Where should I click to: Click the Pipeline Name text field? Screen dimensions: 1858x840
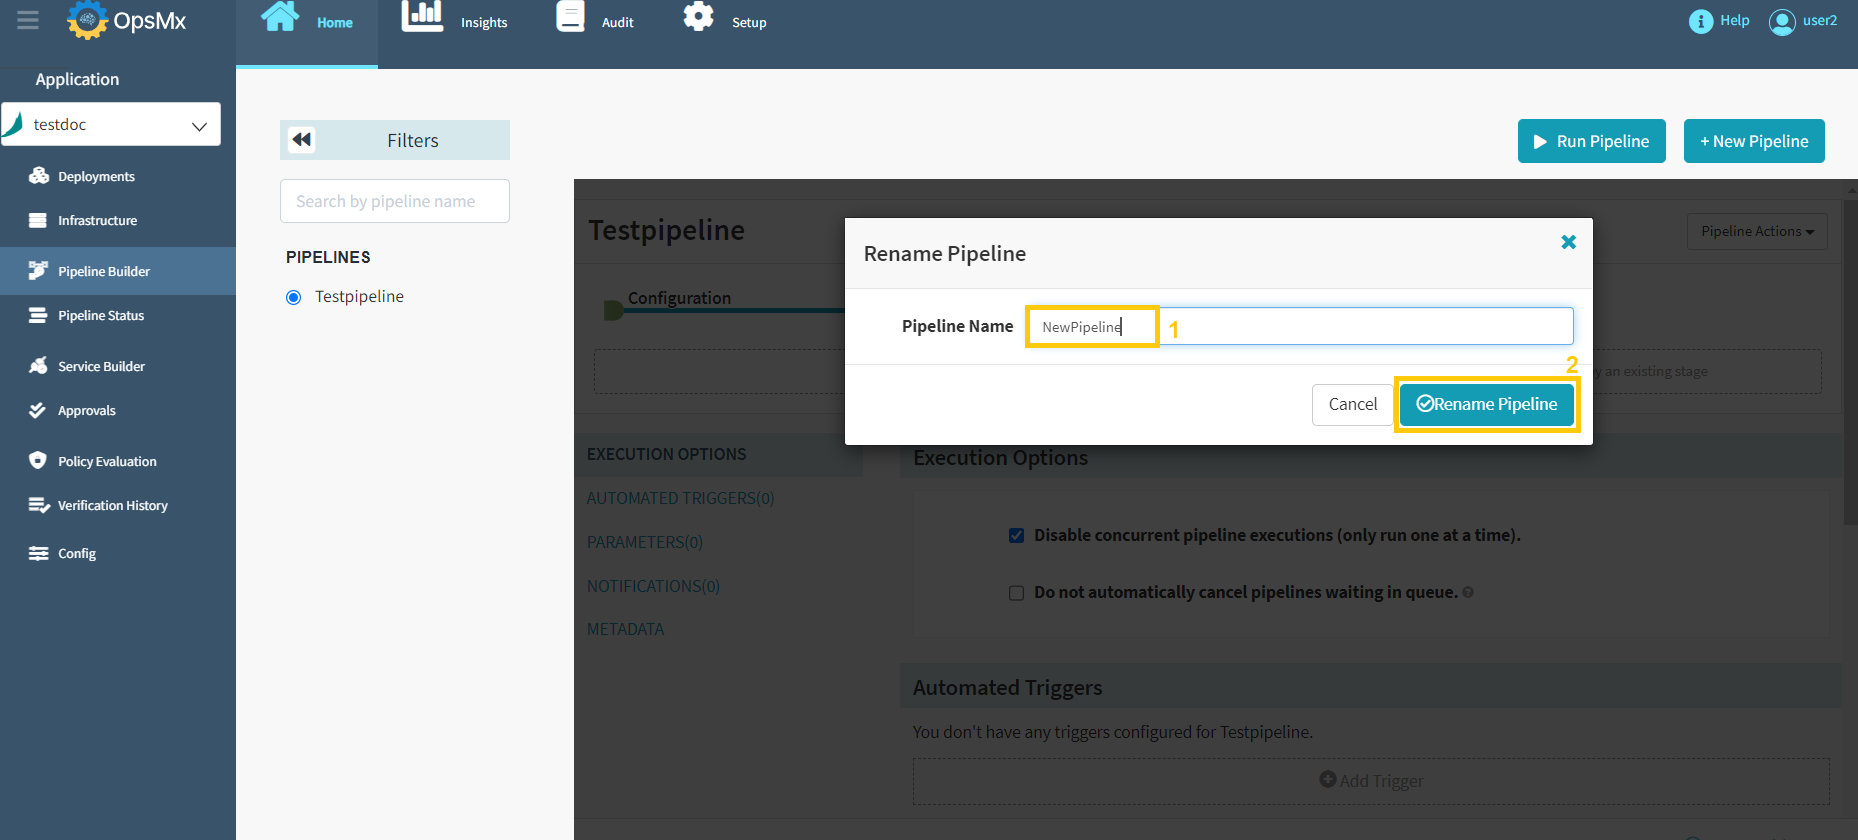[1299, 326]
